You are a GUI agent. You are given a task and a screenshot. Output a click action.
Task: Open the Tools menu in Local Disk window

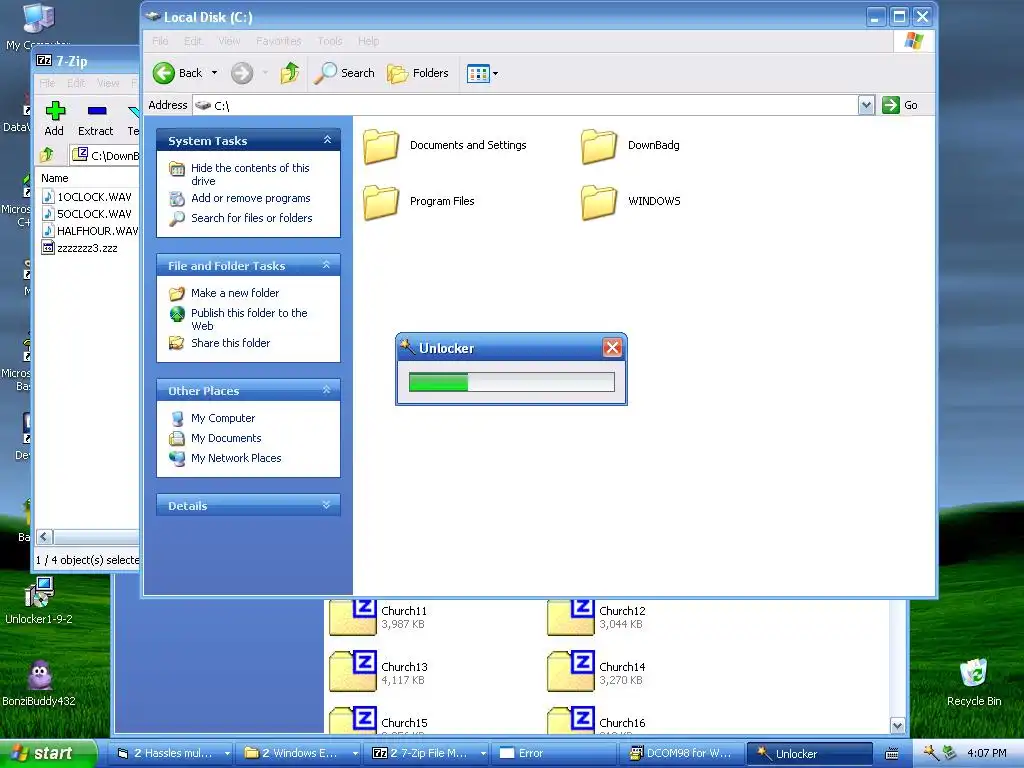(x=330, y=41)
